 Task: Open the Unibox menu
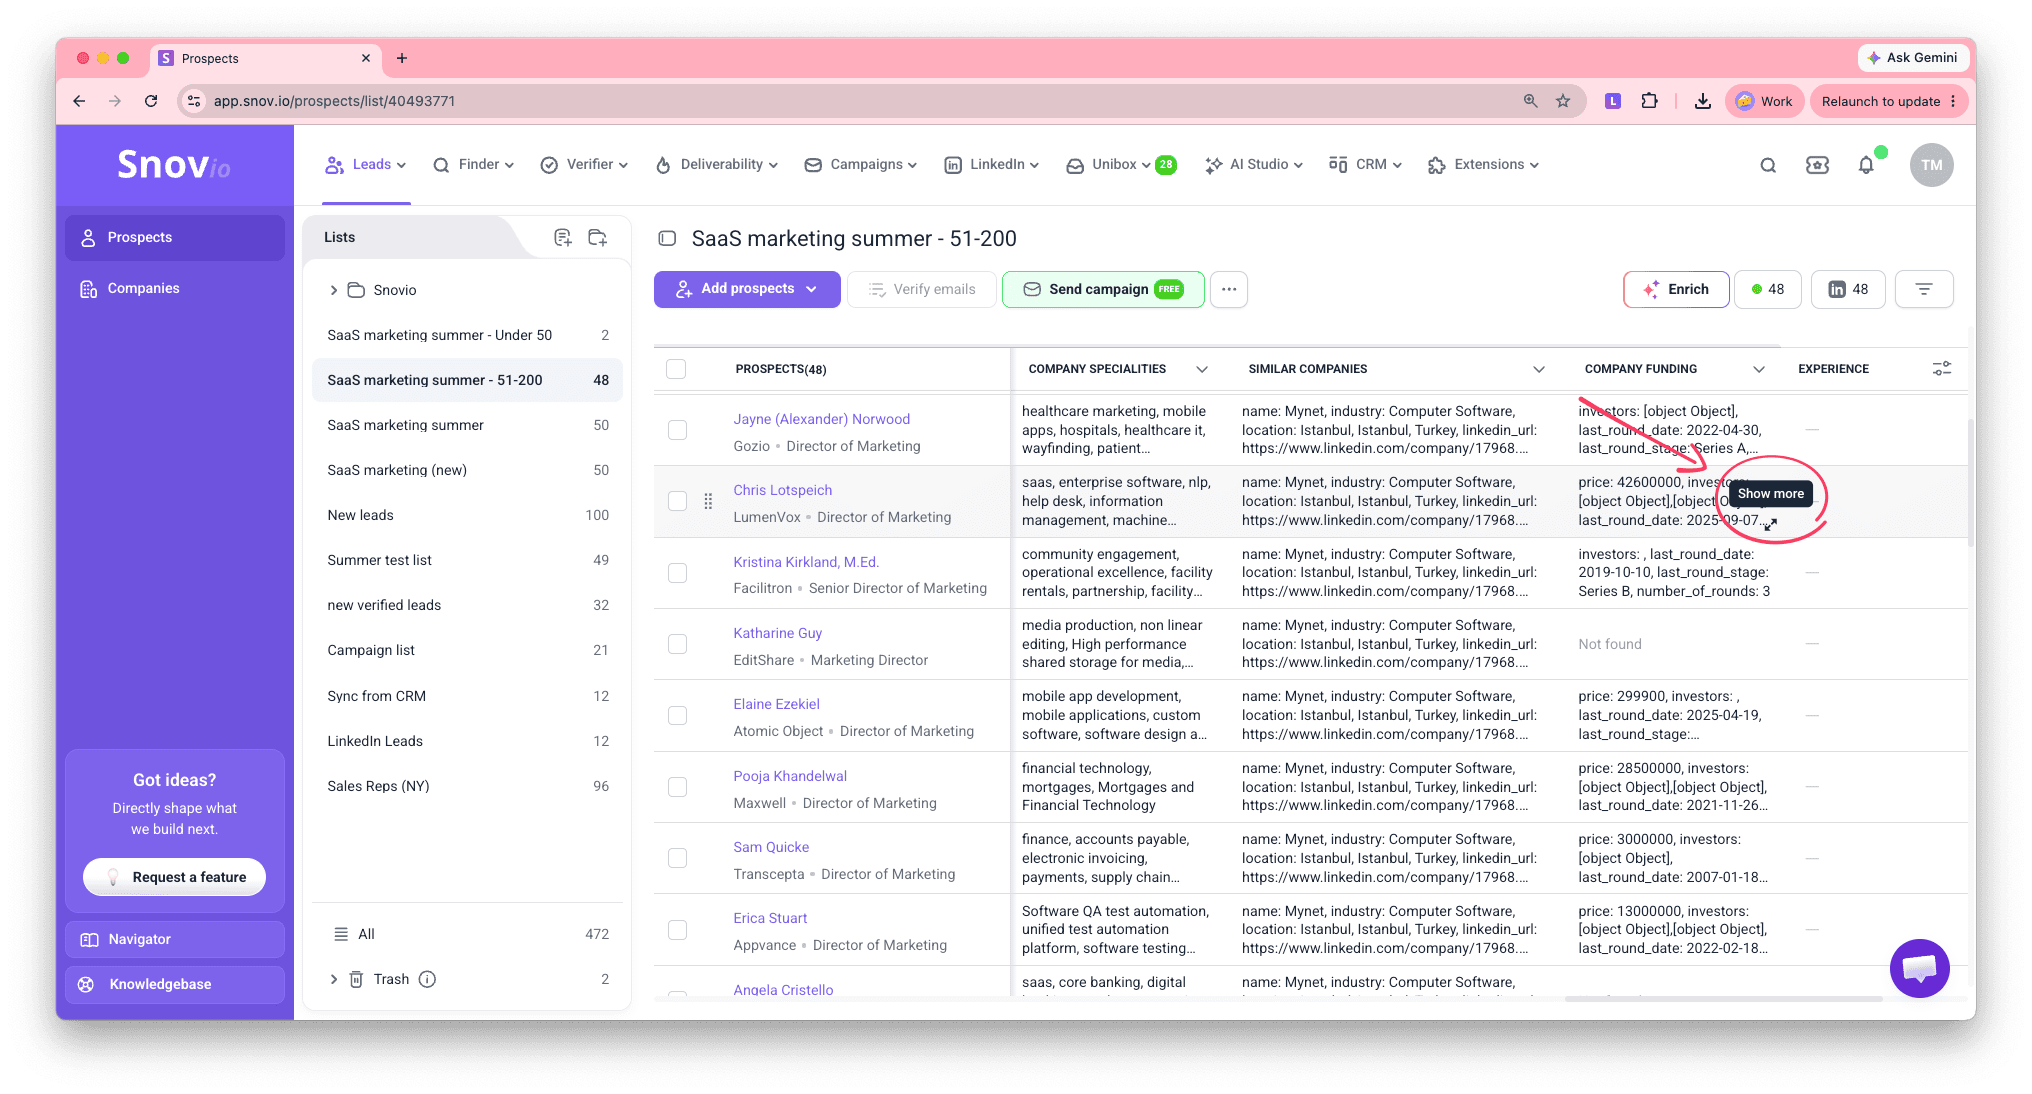point(1121,165)
